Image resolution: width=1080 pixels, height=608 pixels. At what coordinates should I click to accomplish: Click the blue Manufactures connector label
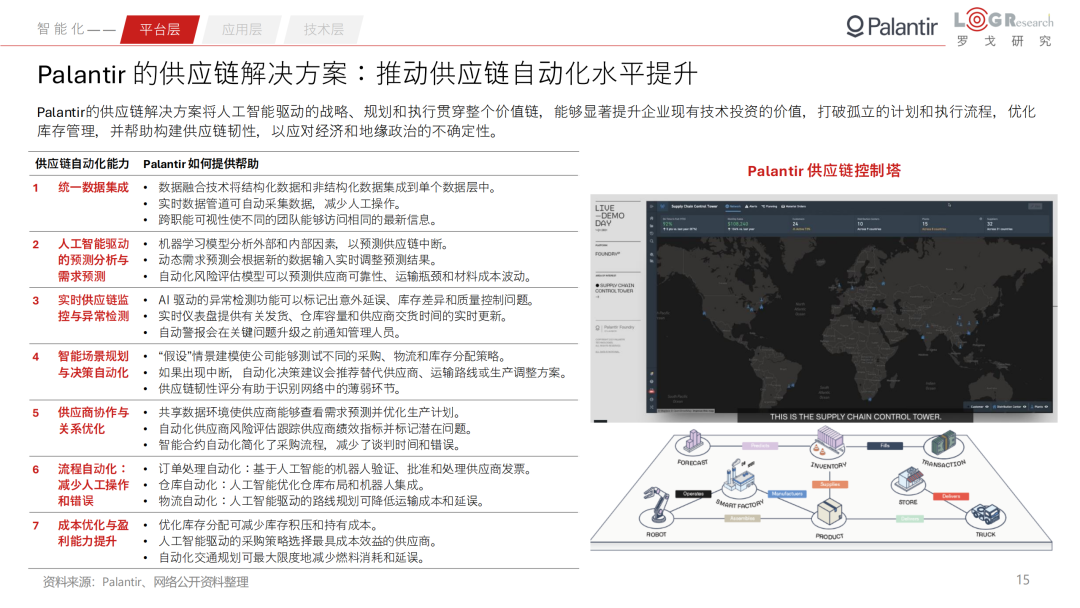tap(787, 494)
